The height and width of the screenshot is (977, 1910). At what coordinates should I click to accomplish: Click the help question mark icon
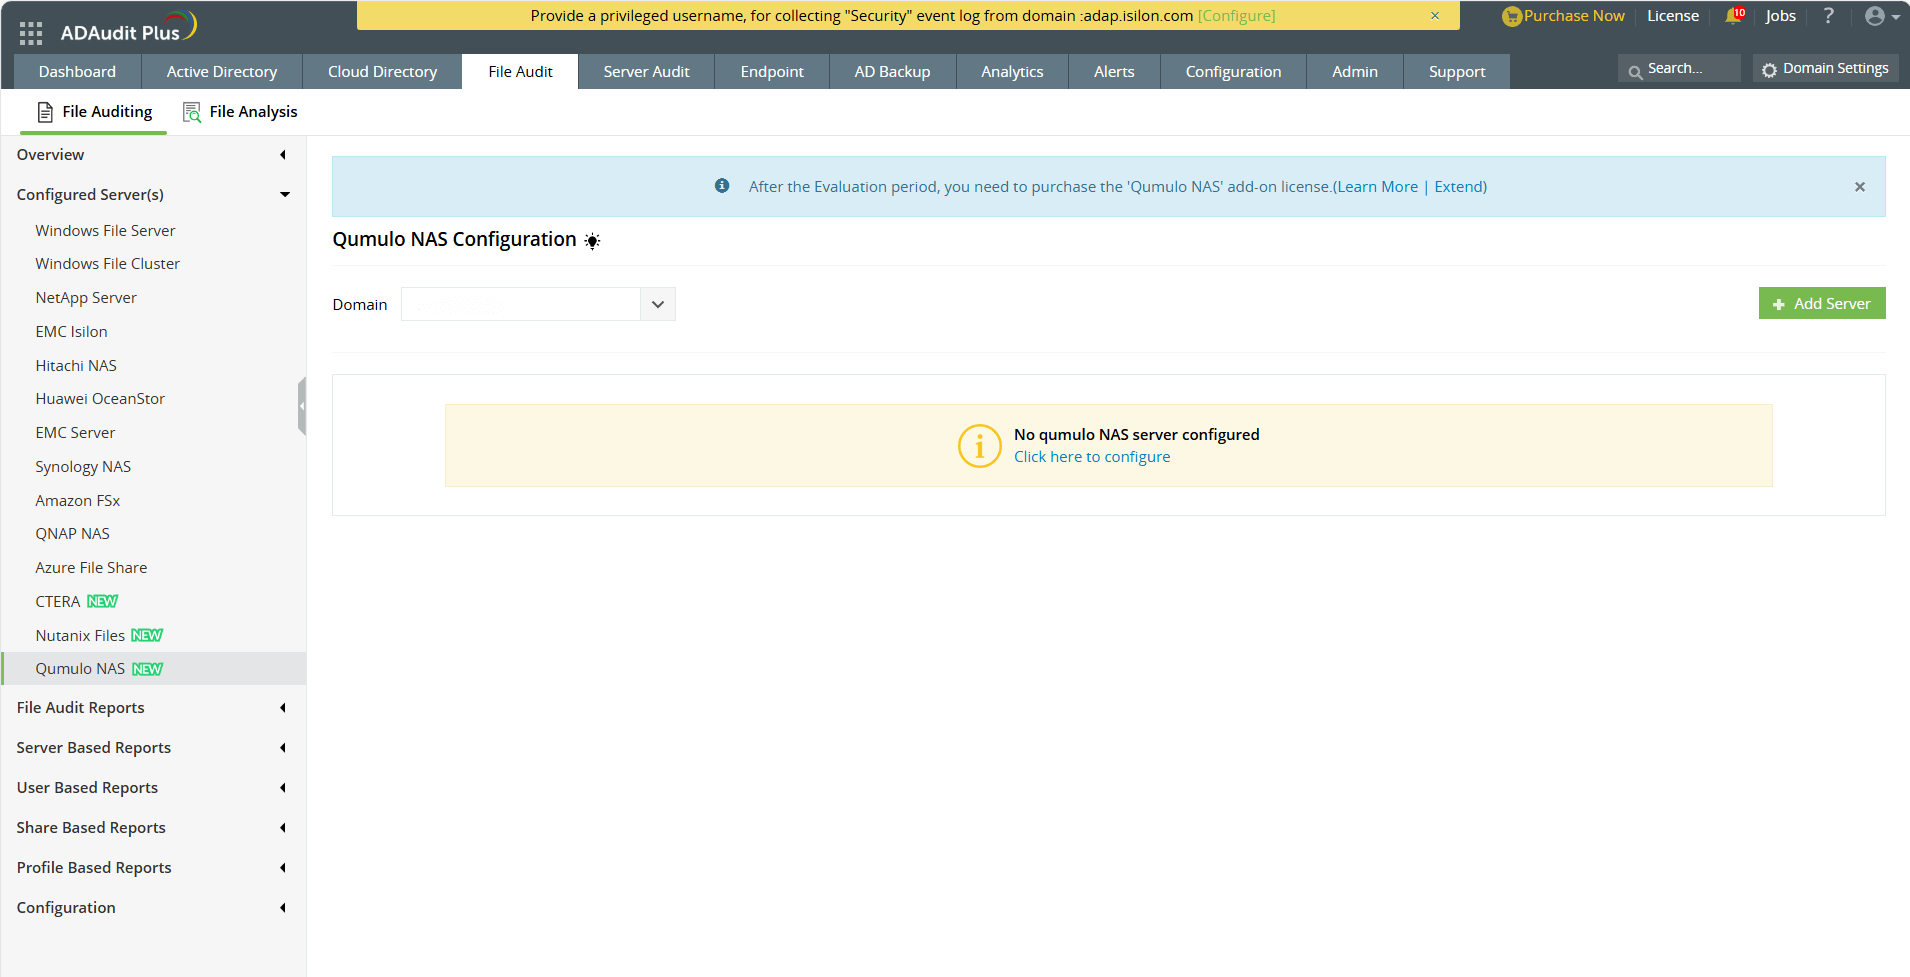[1827, 16]
